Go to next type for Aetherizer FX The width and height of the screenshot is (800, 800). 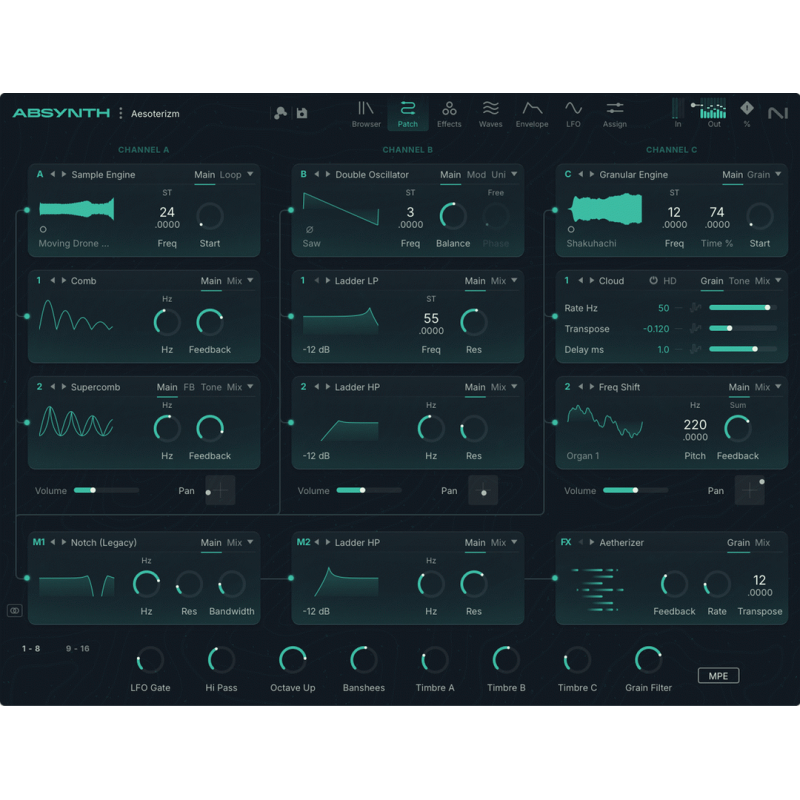[592, 542]
